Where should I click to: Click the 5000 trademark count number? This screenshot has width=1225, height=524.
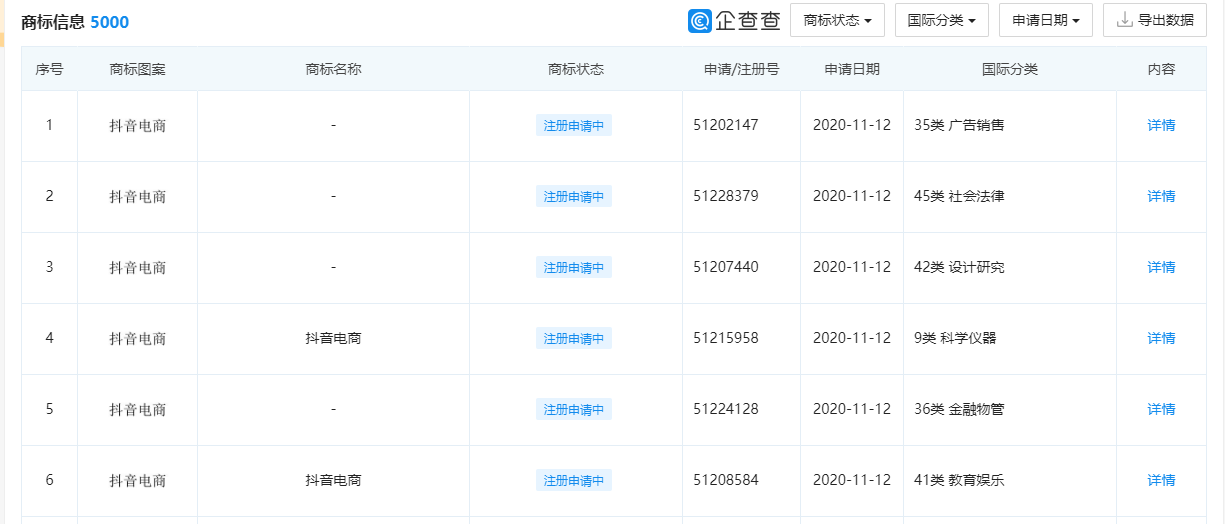[109, 22]
